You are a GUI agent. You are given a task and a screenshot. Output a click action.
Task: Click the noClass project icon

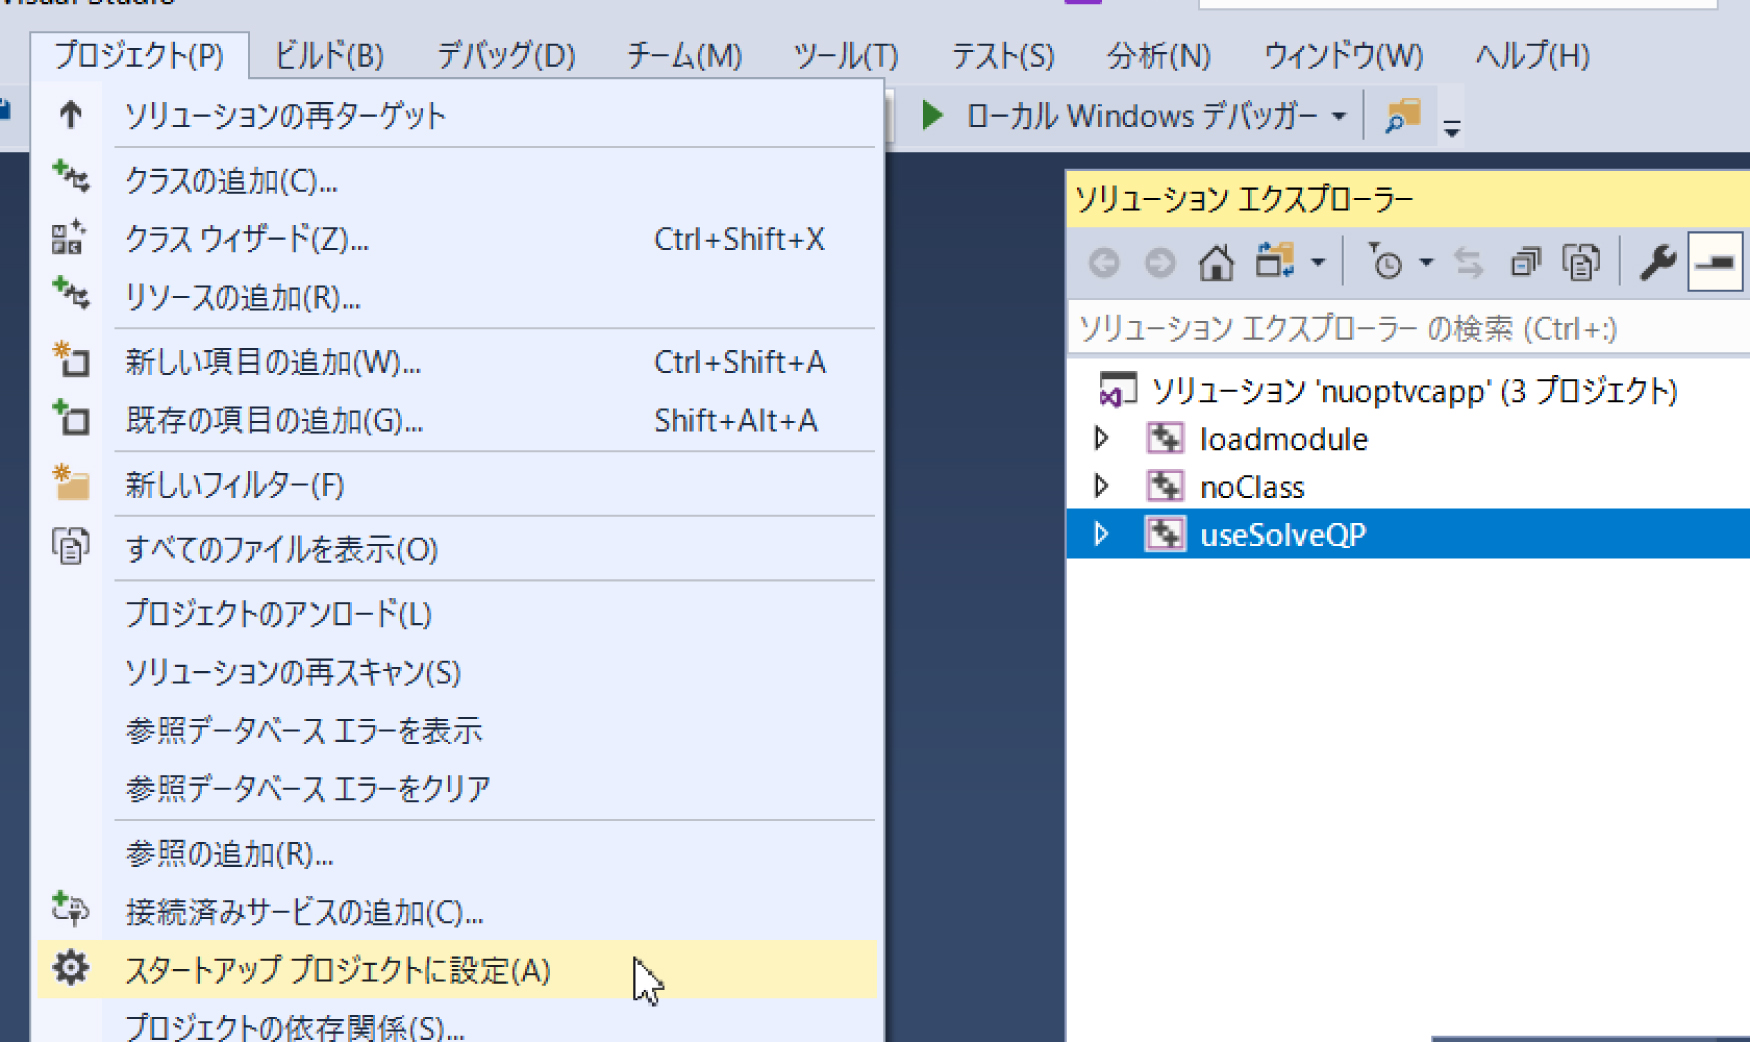[x=1165, y=486]
